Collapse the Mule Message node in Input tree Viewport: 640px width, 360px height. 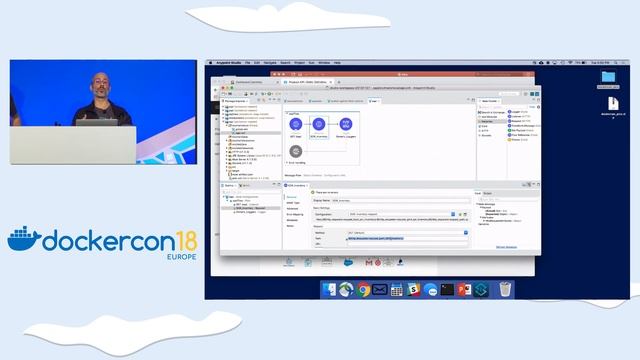[477, 204]
